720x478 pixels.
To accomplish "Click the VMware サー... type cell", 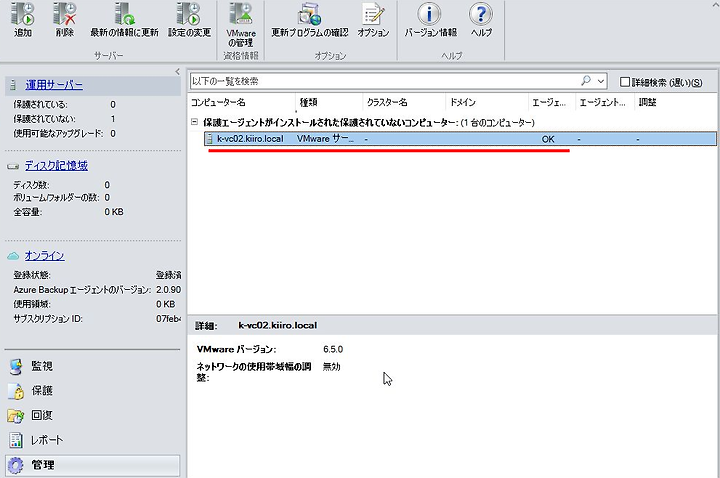I will click(x=326, y=139).
